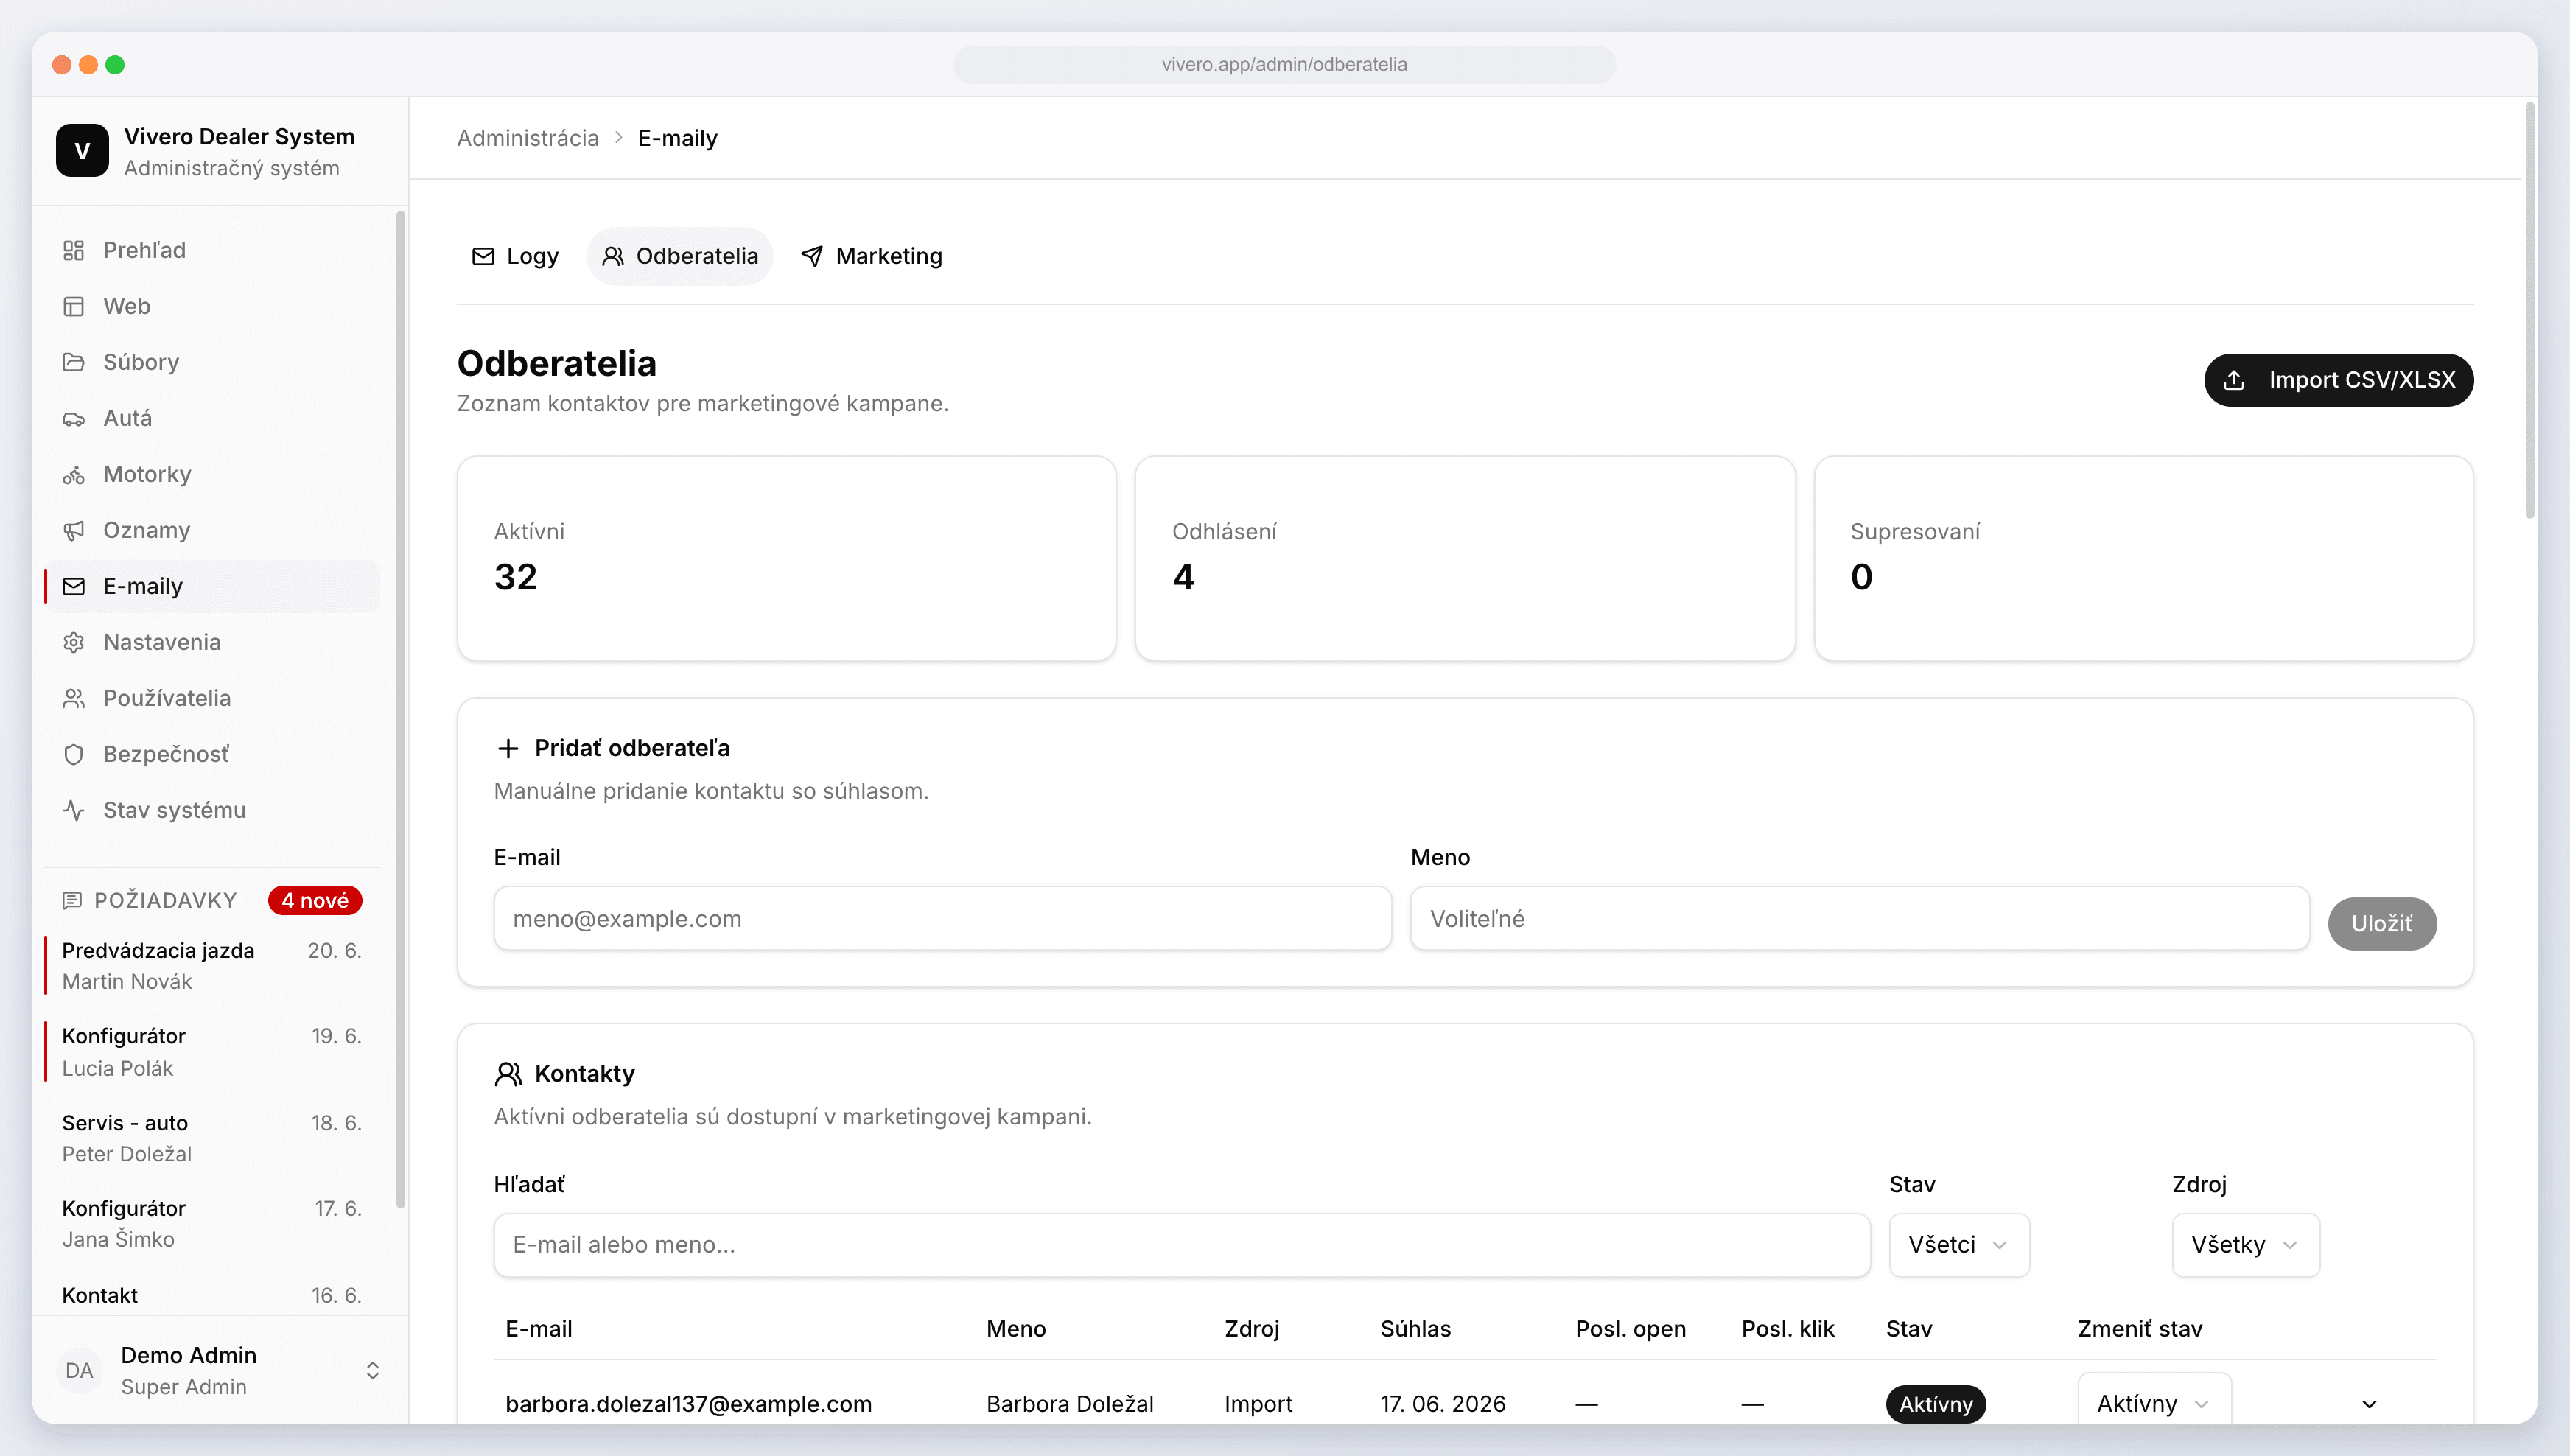Click the Autá car icon
This screenshot has width=2570, height=1456.
tap(73, 418)
